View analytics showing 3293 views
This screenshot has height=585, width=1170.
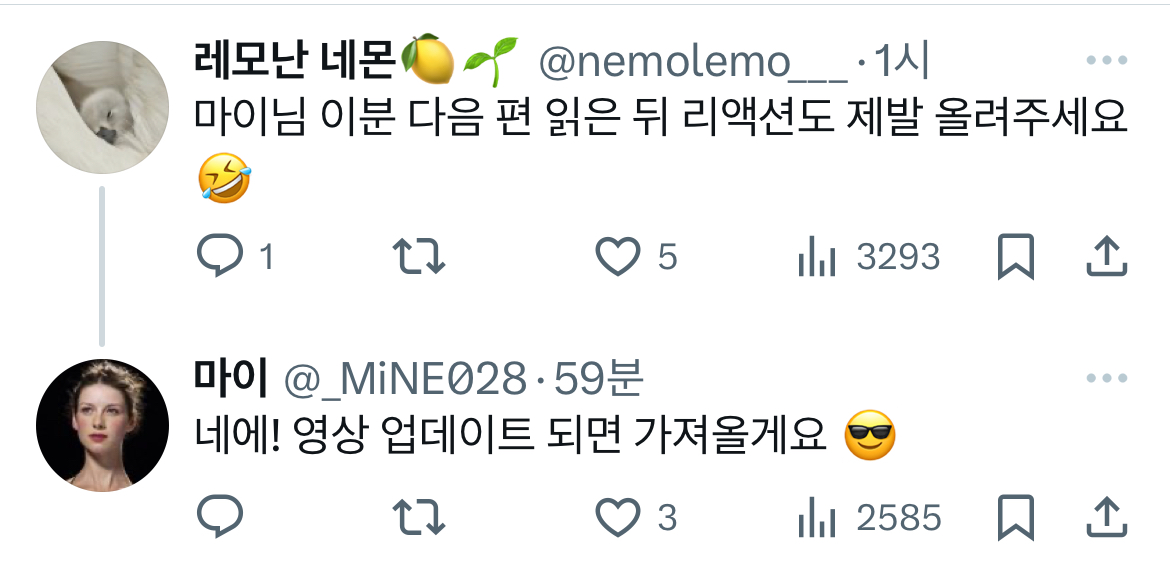816,257
